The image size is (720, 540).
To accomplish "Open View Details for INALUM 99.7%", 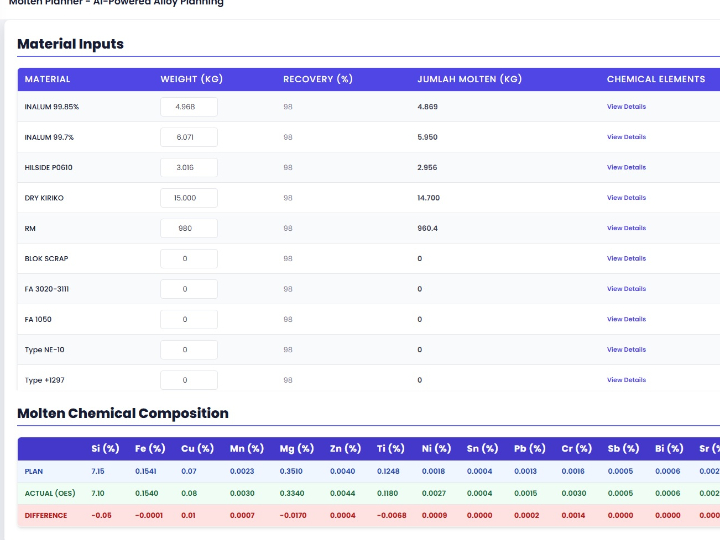I will point(626,137).
